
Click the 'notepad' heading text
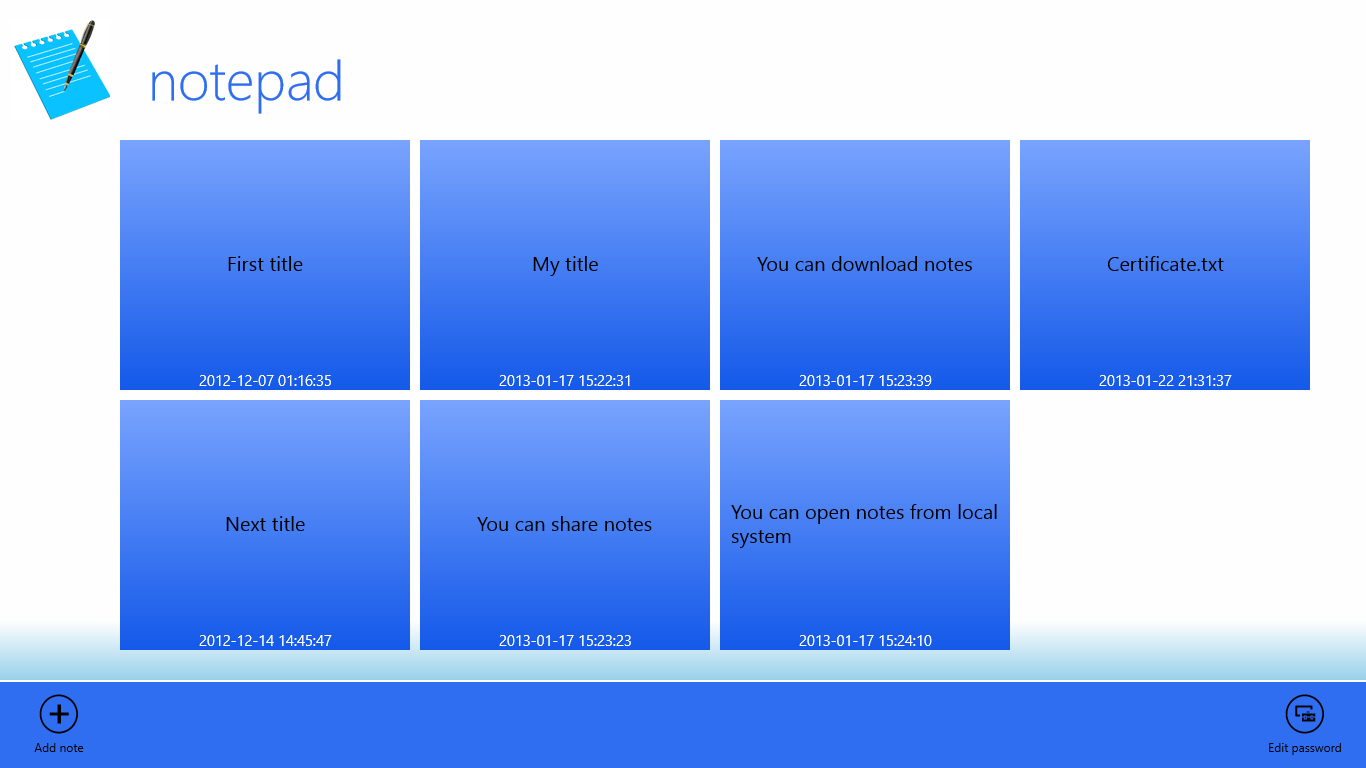click(x=246, y=82)
